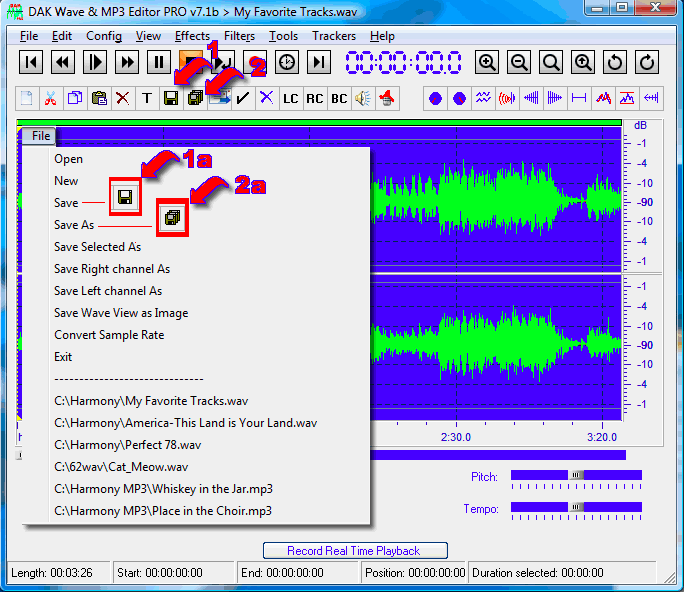Jump to end with the skip-to-end button
Viewport: 684px width, 592px height.
[319, 62]
